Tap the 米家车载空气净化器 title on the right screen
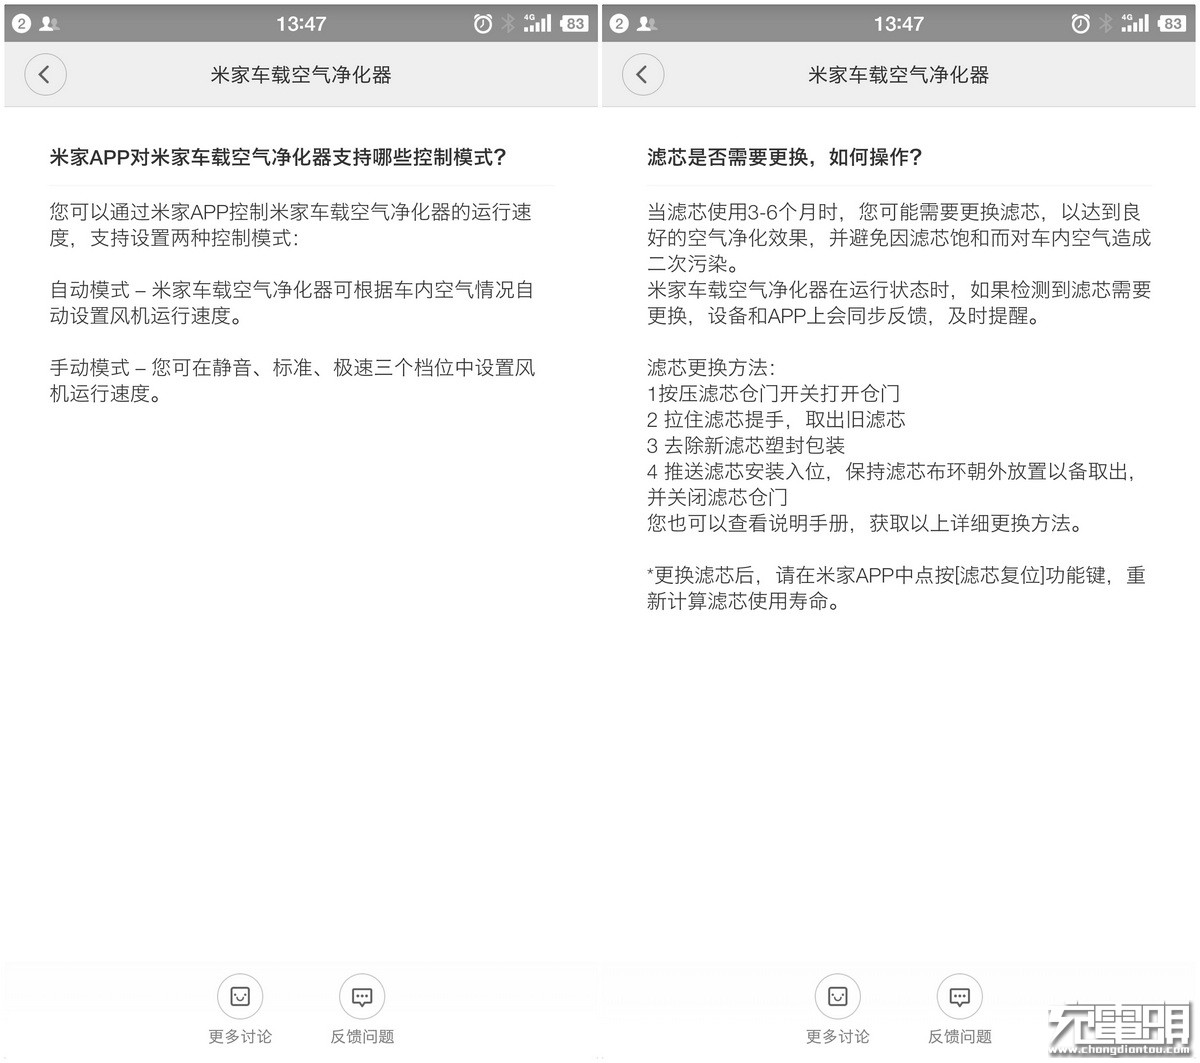Screen dimensions: 1200x1063 898,75
